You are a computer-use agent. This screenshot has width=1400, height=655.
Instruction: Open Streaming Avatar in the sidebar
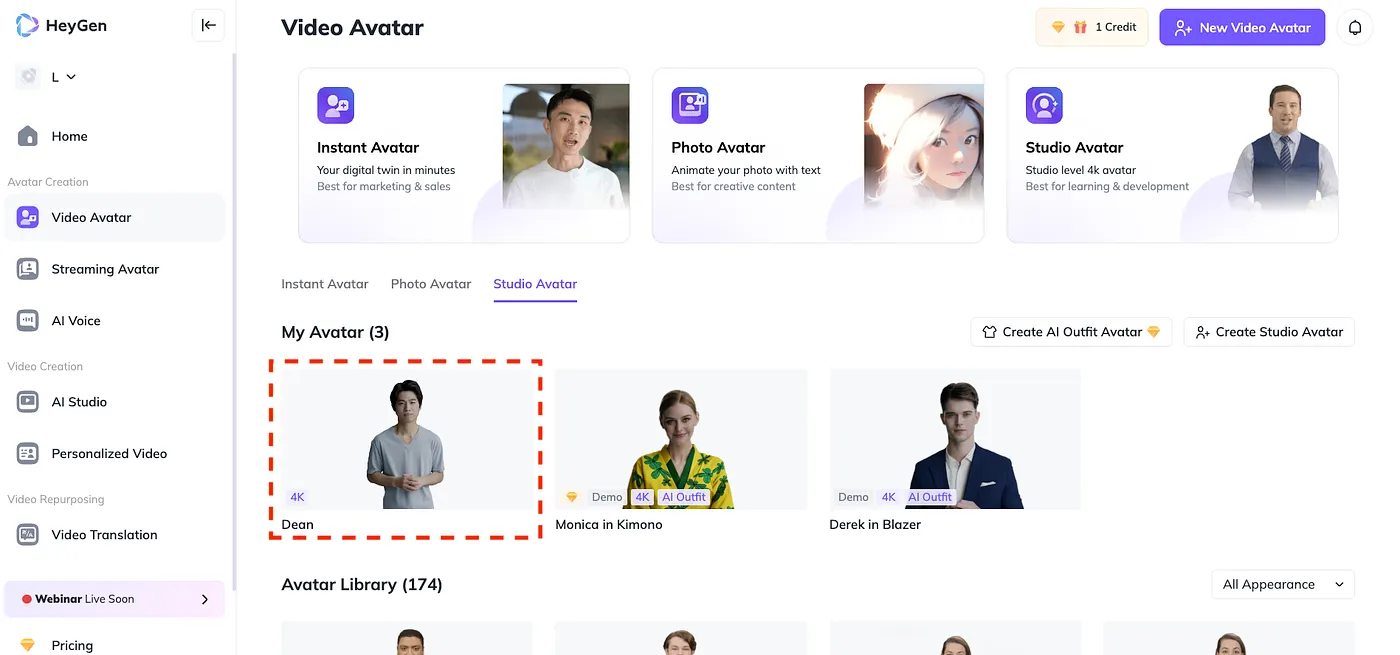point(115,269)
